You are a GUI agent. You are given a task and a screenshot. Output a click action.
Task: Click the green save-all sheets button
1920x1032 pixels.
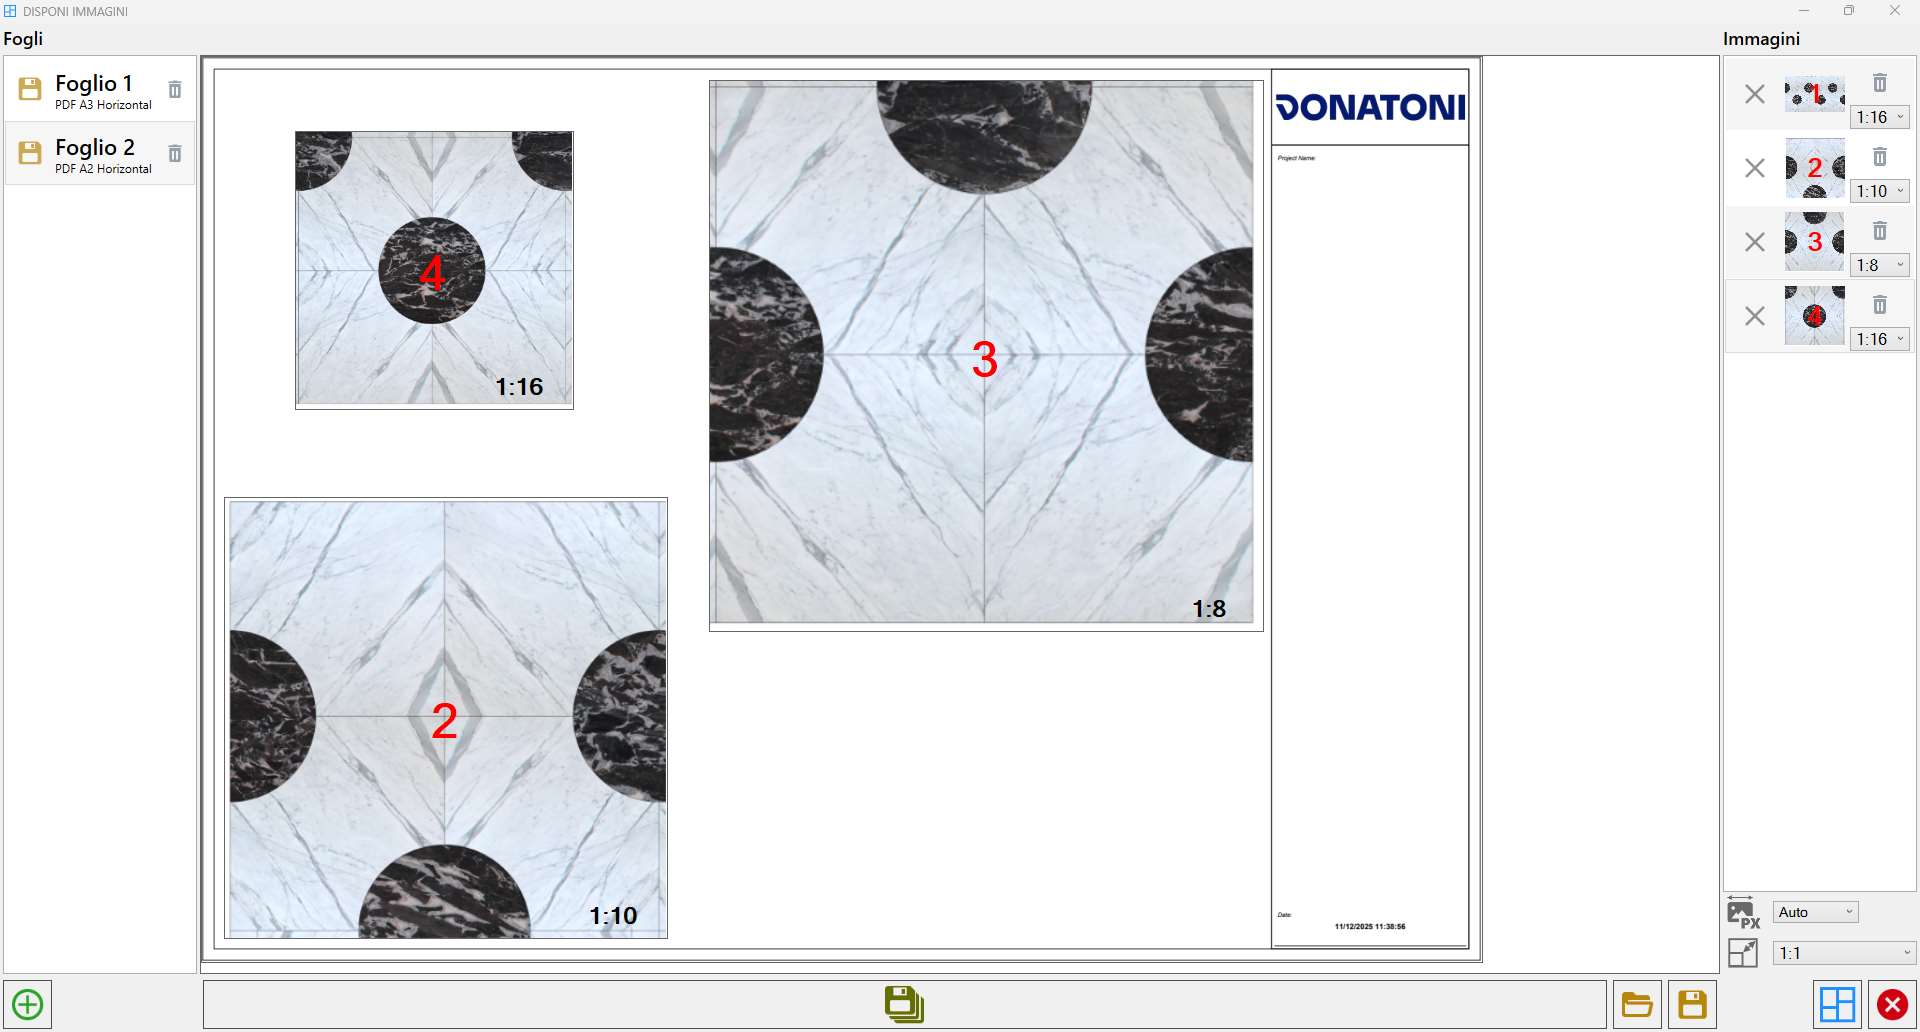coord(904,1004)
